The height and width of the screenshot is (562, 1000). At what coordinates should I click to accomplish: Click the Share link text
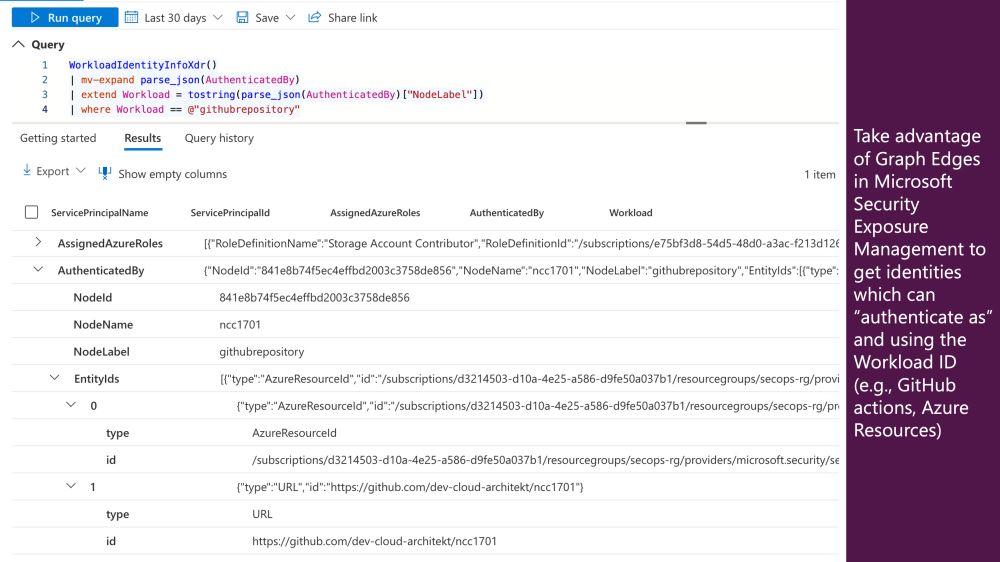[x=353, y=18]
